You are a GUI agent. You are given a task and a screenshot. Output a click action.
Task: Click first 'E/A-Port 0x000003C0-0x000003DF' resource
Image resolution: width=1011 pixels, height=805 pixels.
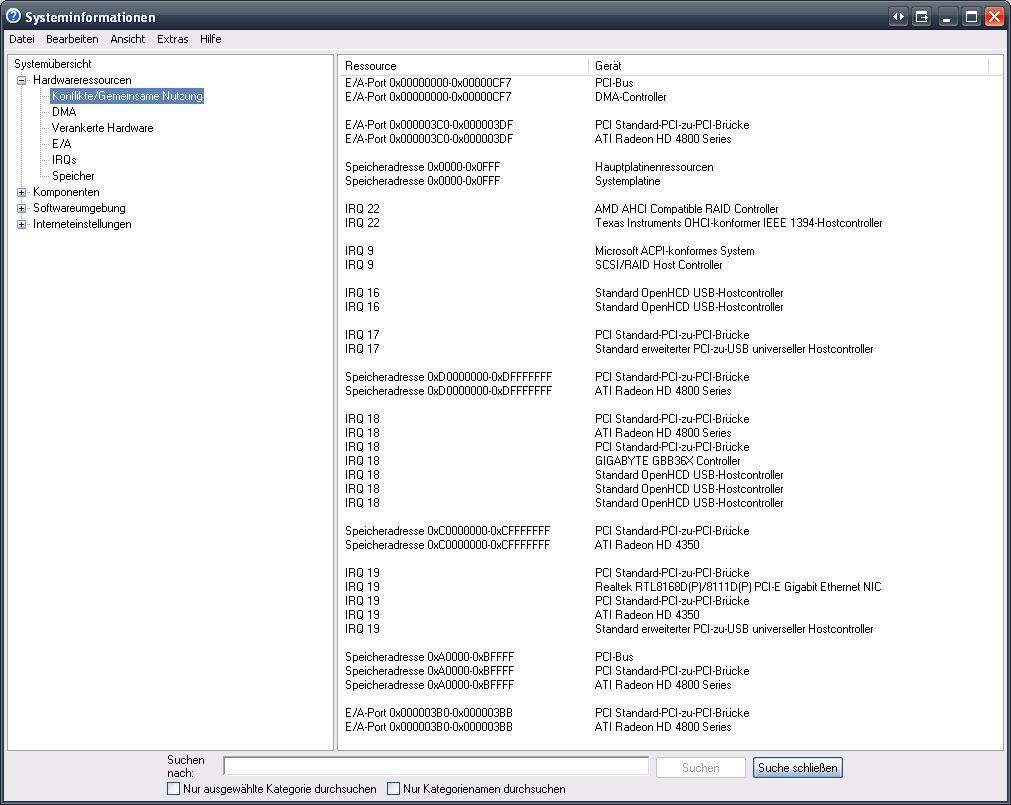tap(429, 125)
